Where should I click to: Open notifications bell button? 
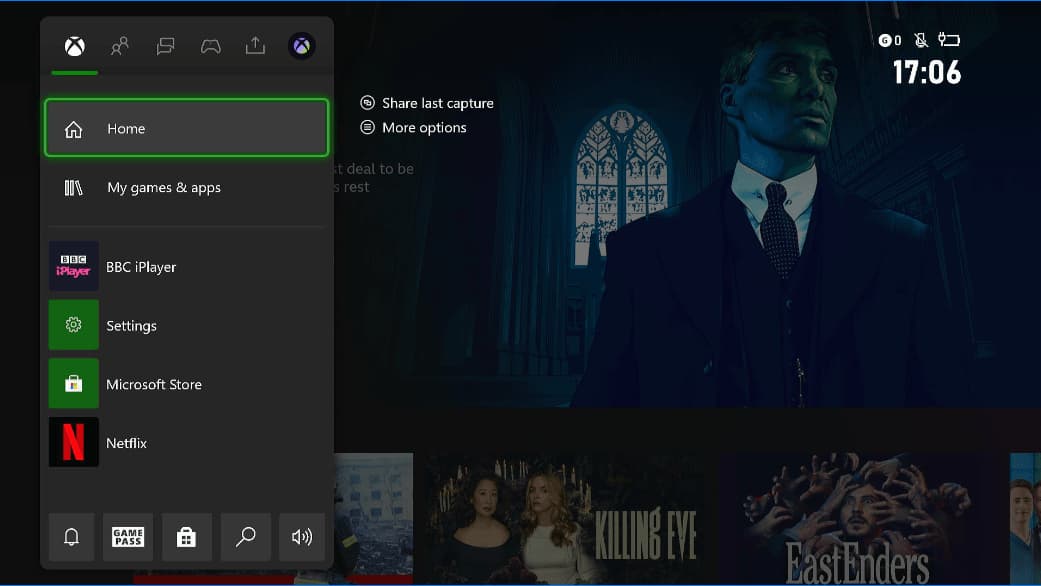(71, 537)
